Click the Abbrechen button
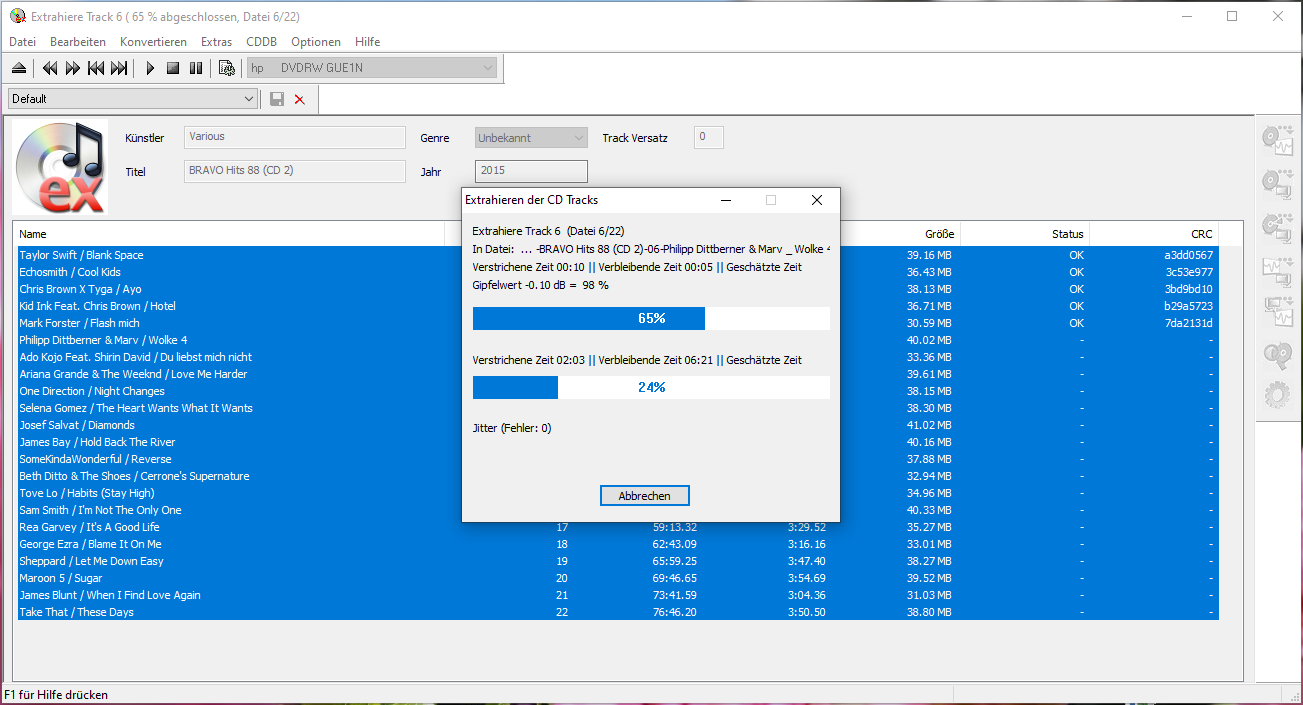Image resolution: width=1303 pixels, height=705 pixels. (644, 496)
